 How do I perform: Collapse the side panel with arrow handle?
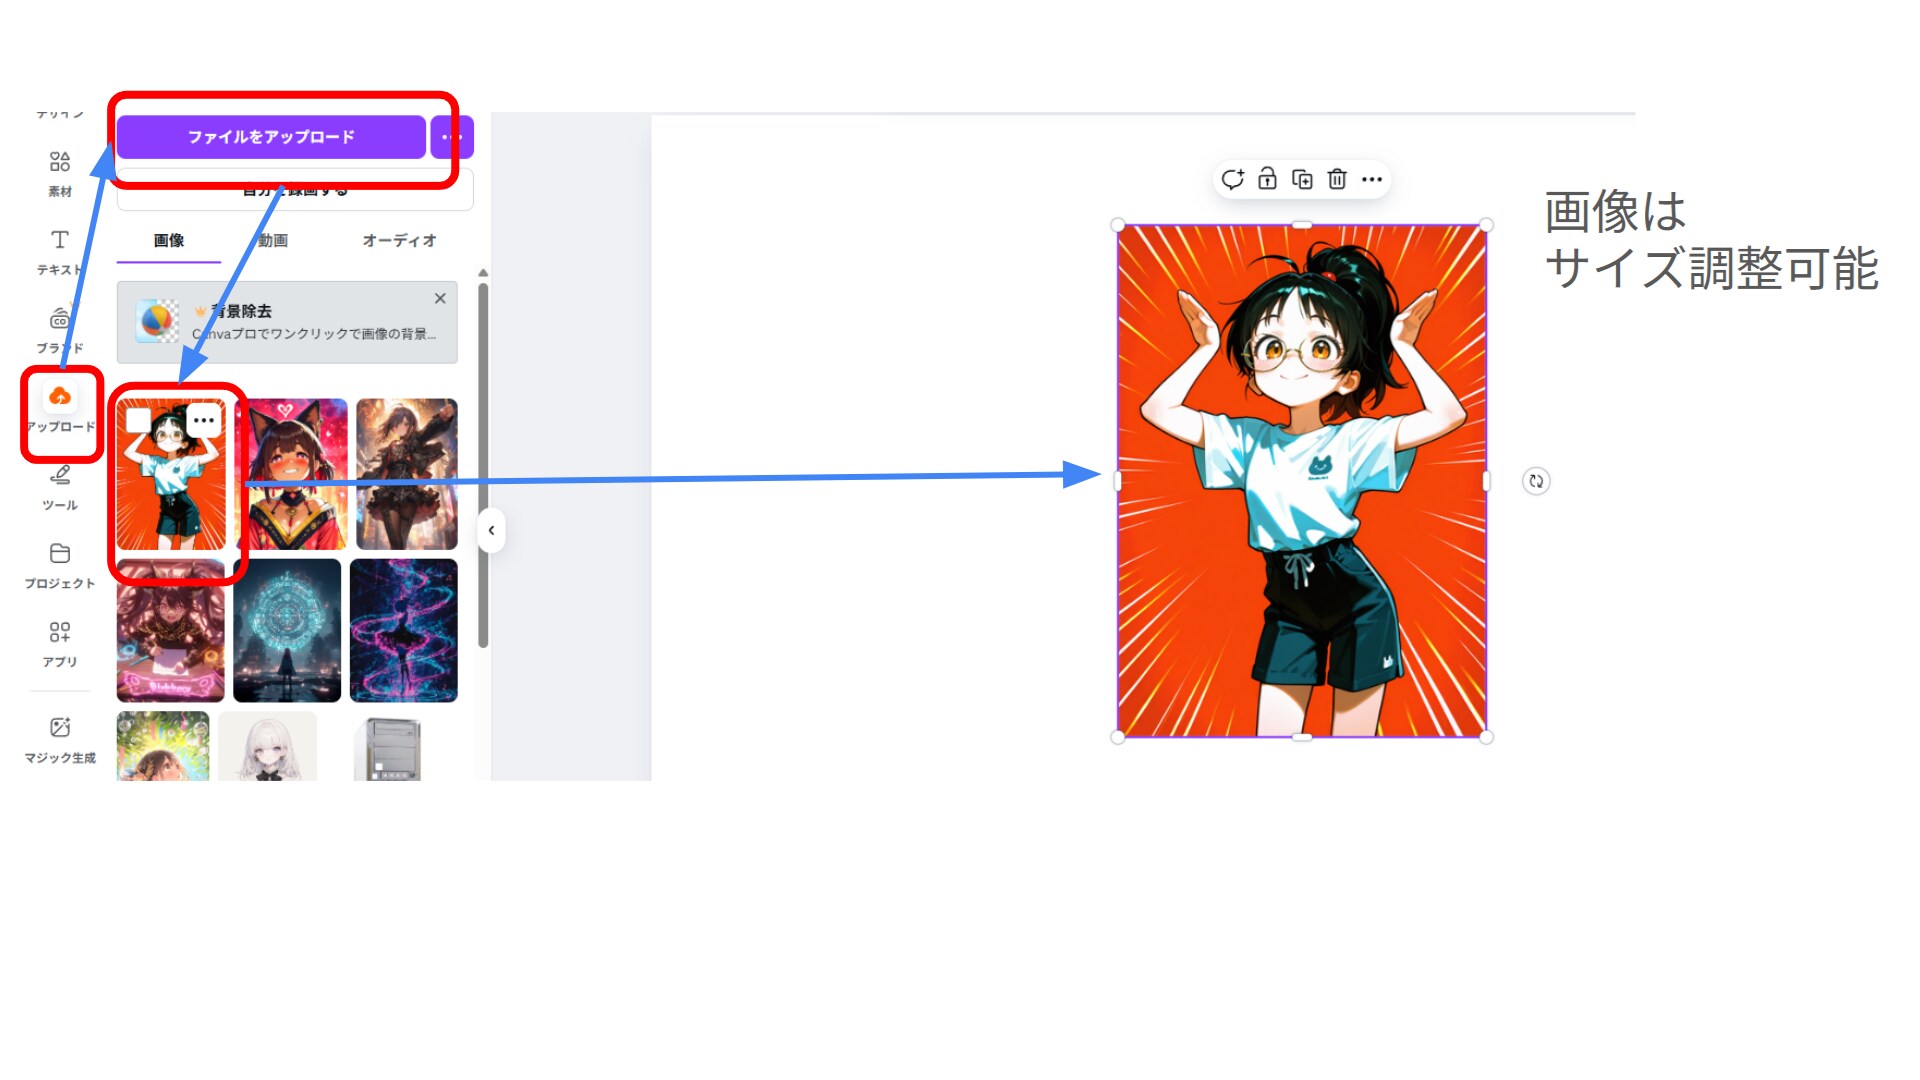[491, 530]
